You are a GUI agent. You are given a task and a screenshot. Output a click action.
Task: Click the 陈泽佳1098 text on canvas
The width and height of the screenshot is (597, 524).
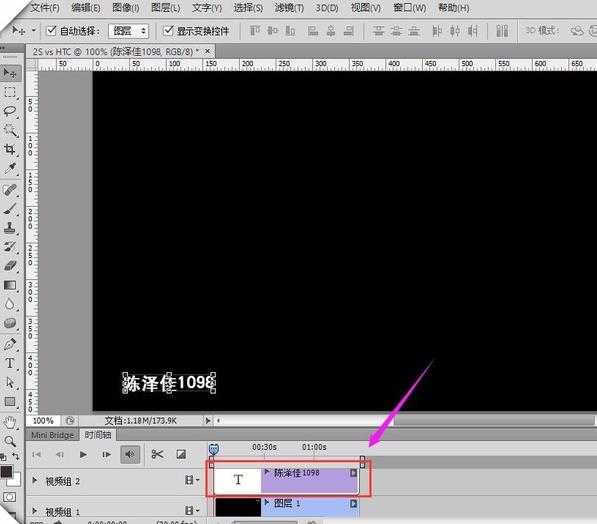click(169, 383)
